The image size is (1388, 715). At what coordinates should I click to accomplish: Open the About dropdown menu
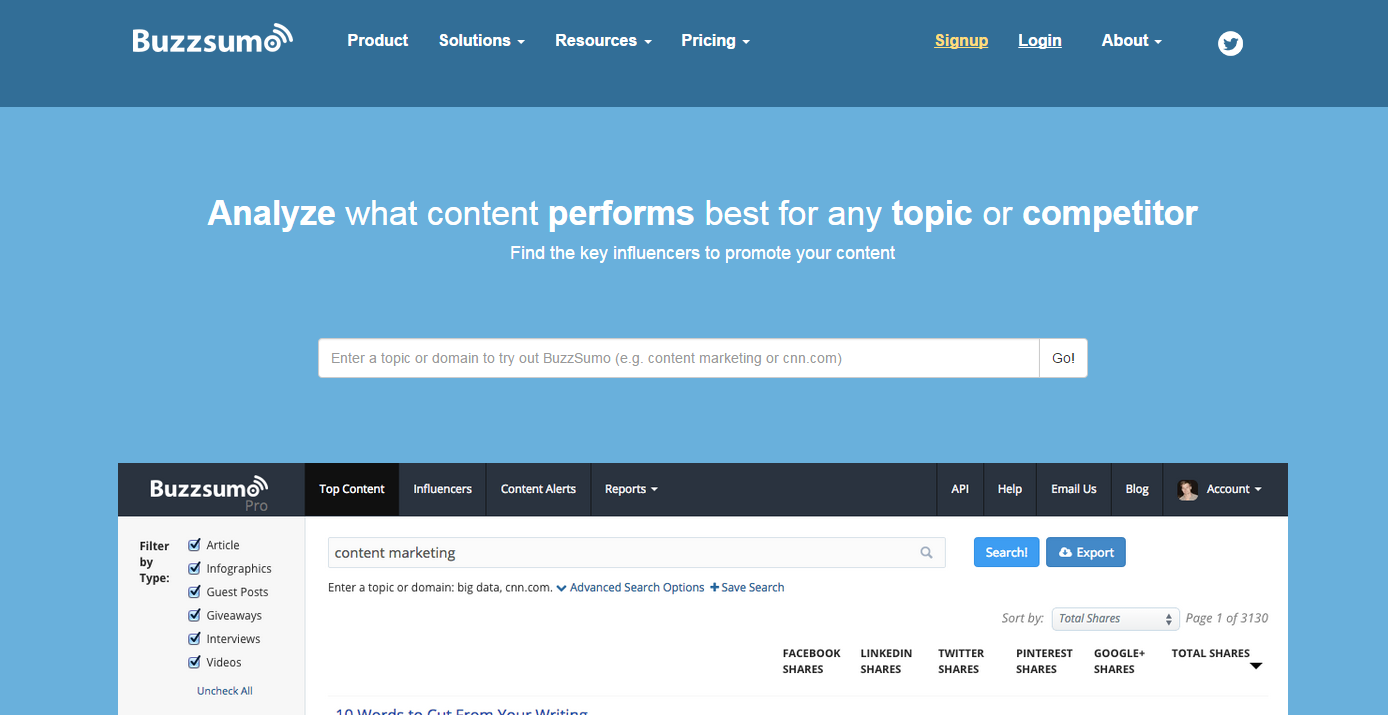click(x=1131, y=40)
